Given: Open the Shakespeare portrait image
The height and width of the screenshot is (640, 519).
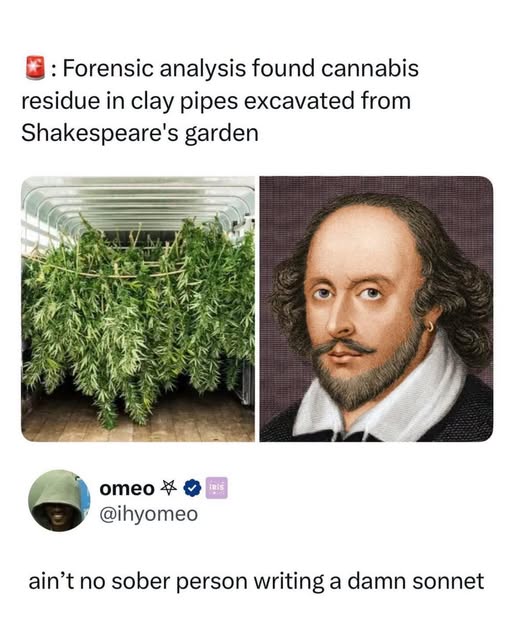Looking at the screenshot, I should 376,309.
